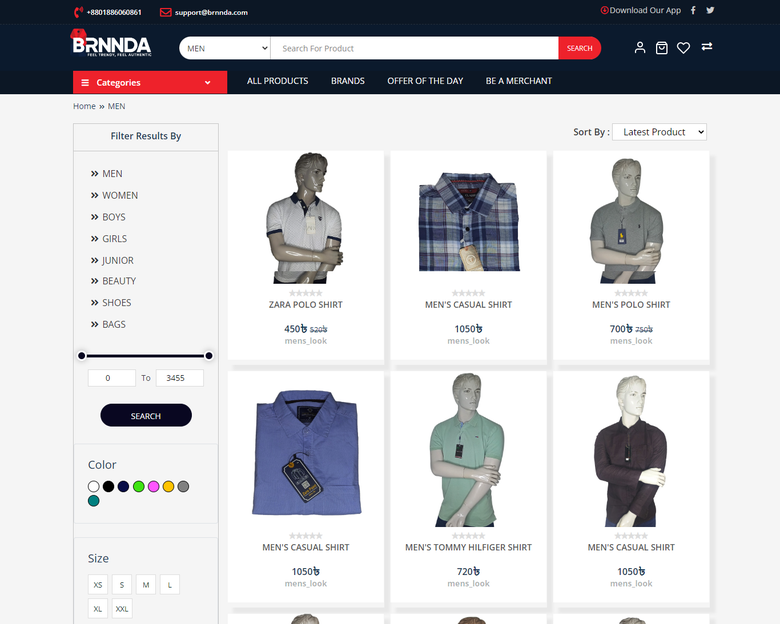
Task: Click the MEN breadcrumb link
Action: pos(116,106)
